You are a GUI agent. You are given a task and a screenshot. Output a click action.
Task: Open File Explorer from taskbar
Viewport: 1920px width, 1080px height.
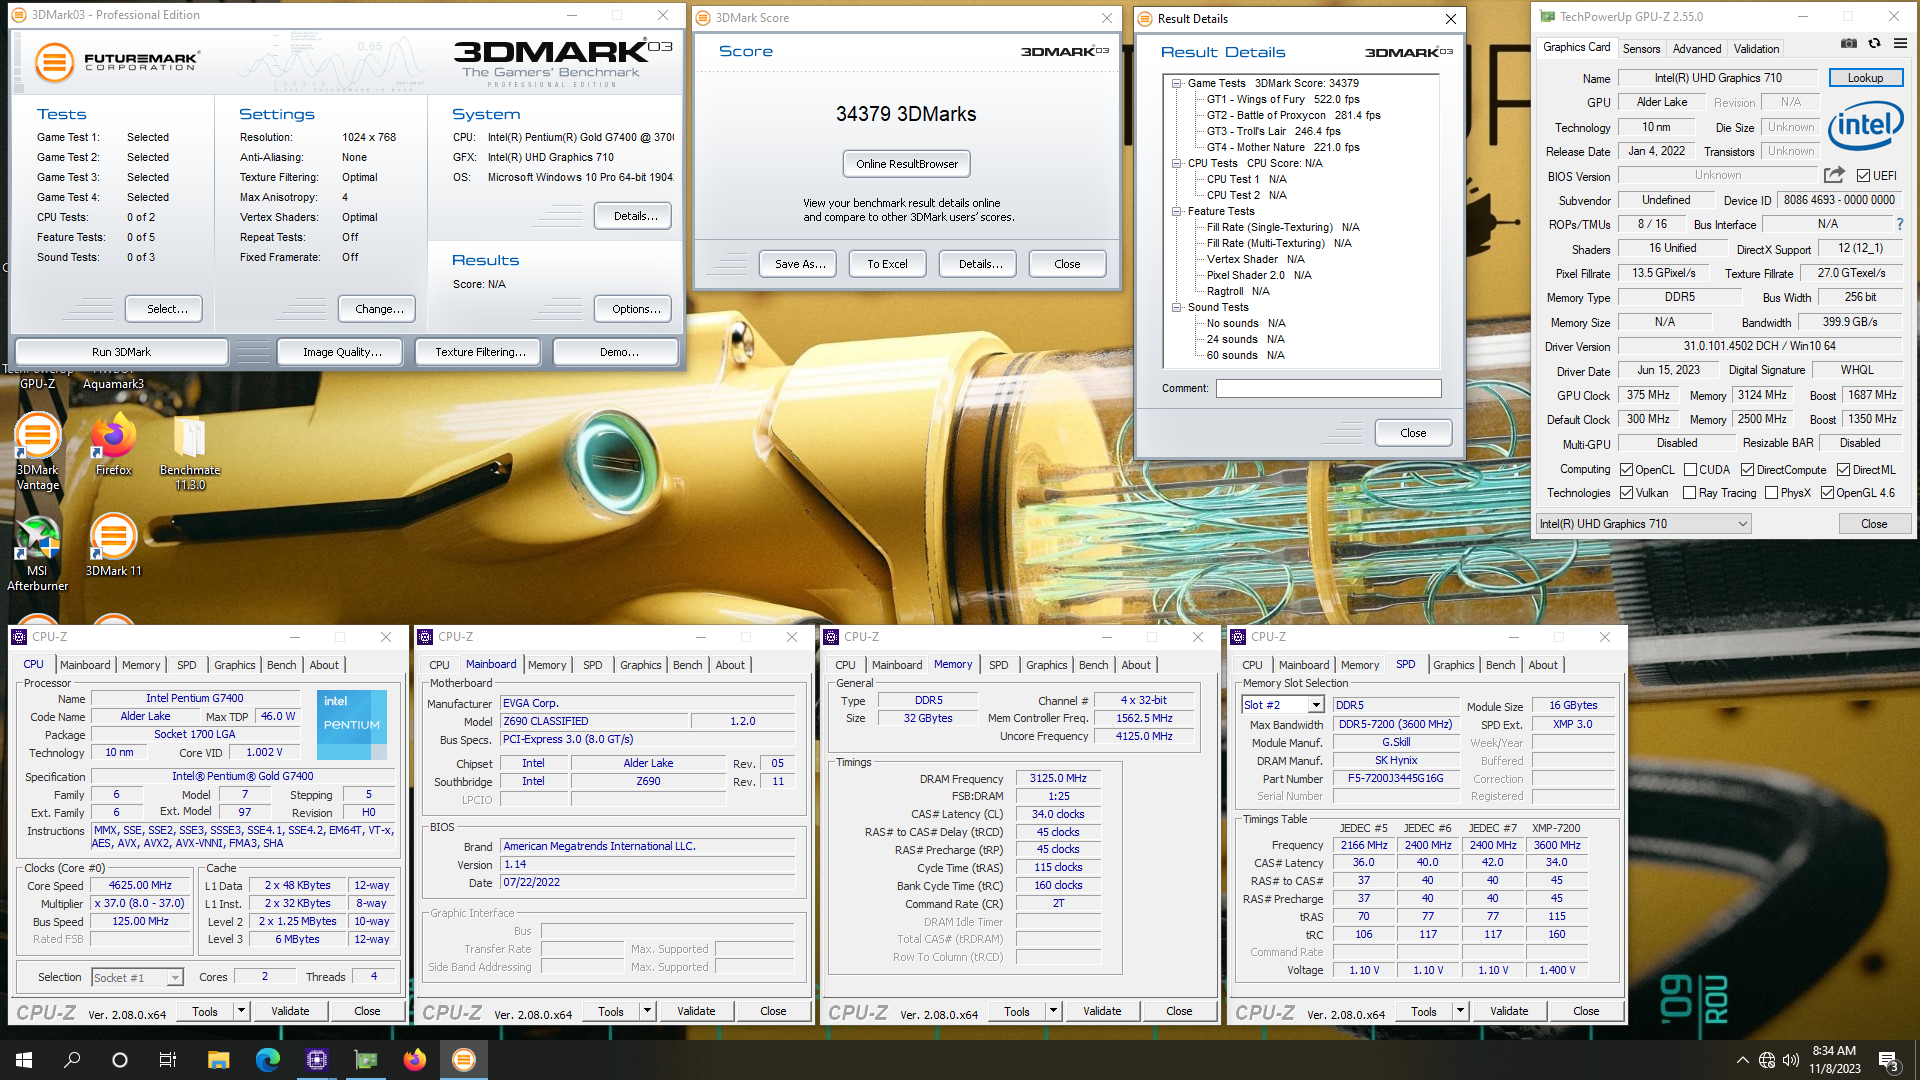[218, 1060]
